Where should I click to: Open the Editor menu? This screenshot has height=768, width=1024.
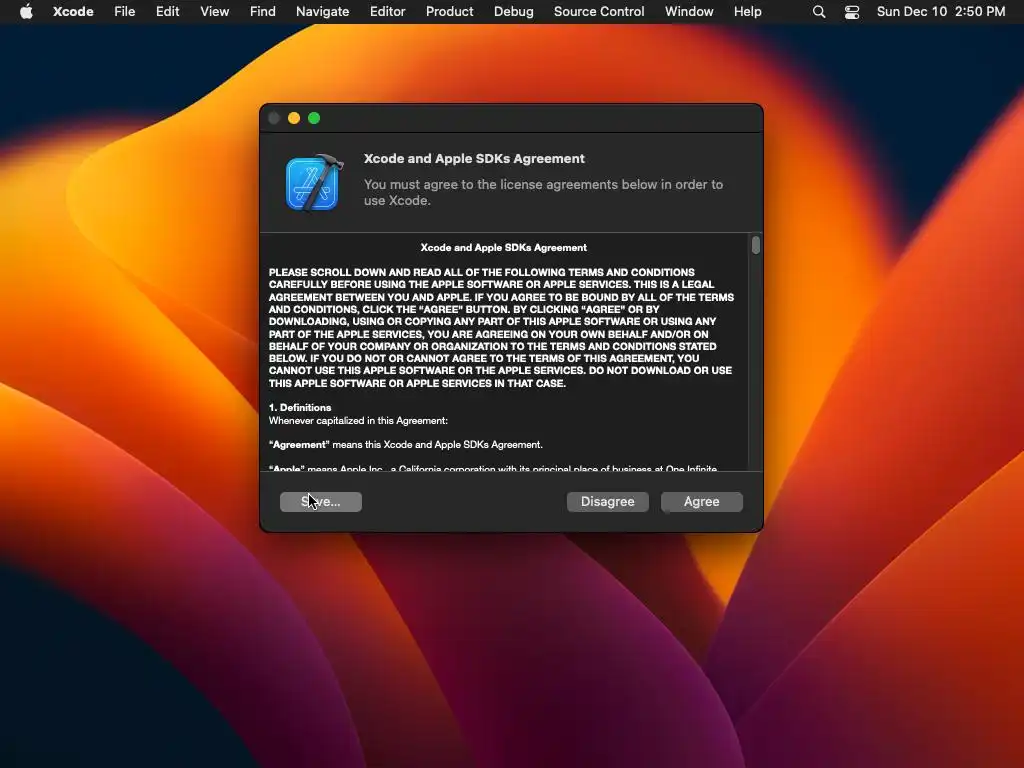[387, 12]
